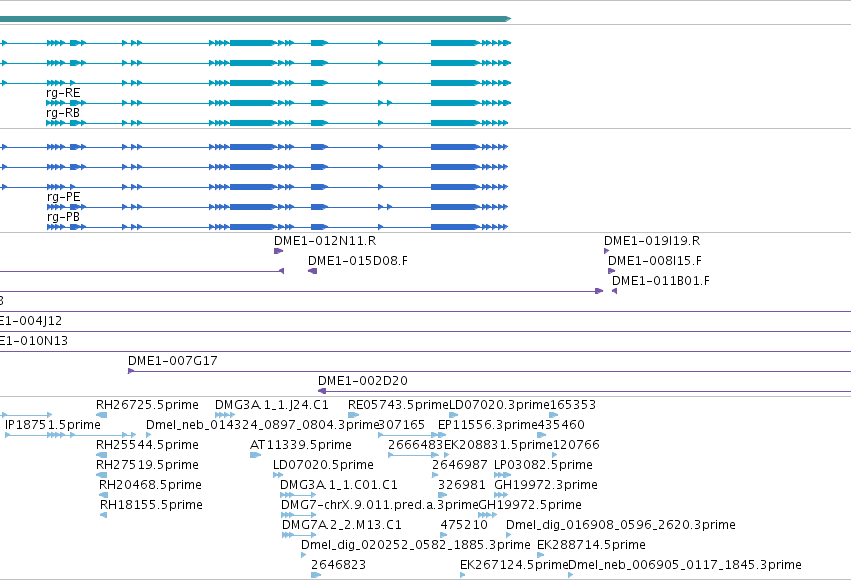Select the RH18155.5prime EST label

[151, 505]
